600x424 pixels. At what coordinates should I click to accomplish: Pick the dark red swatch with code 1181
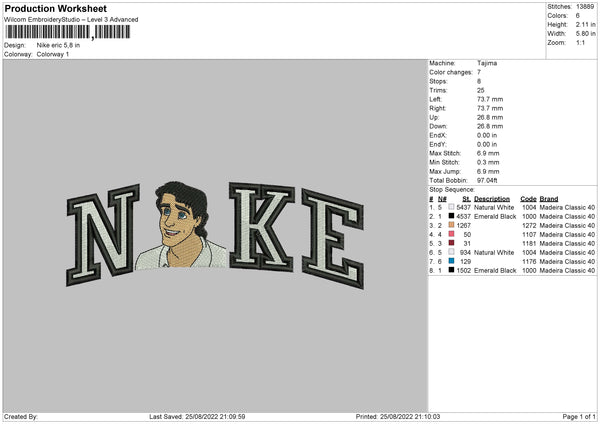(x=451, y=243)
